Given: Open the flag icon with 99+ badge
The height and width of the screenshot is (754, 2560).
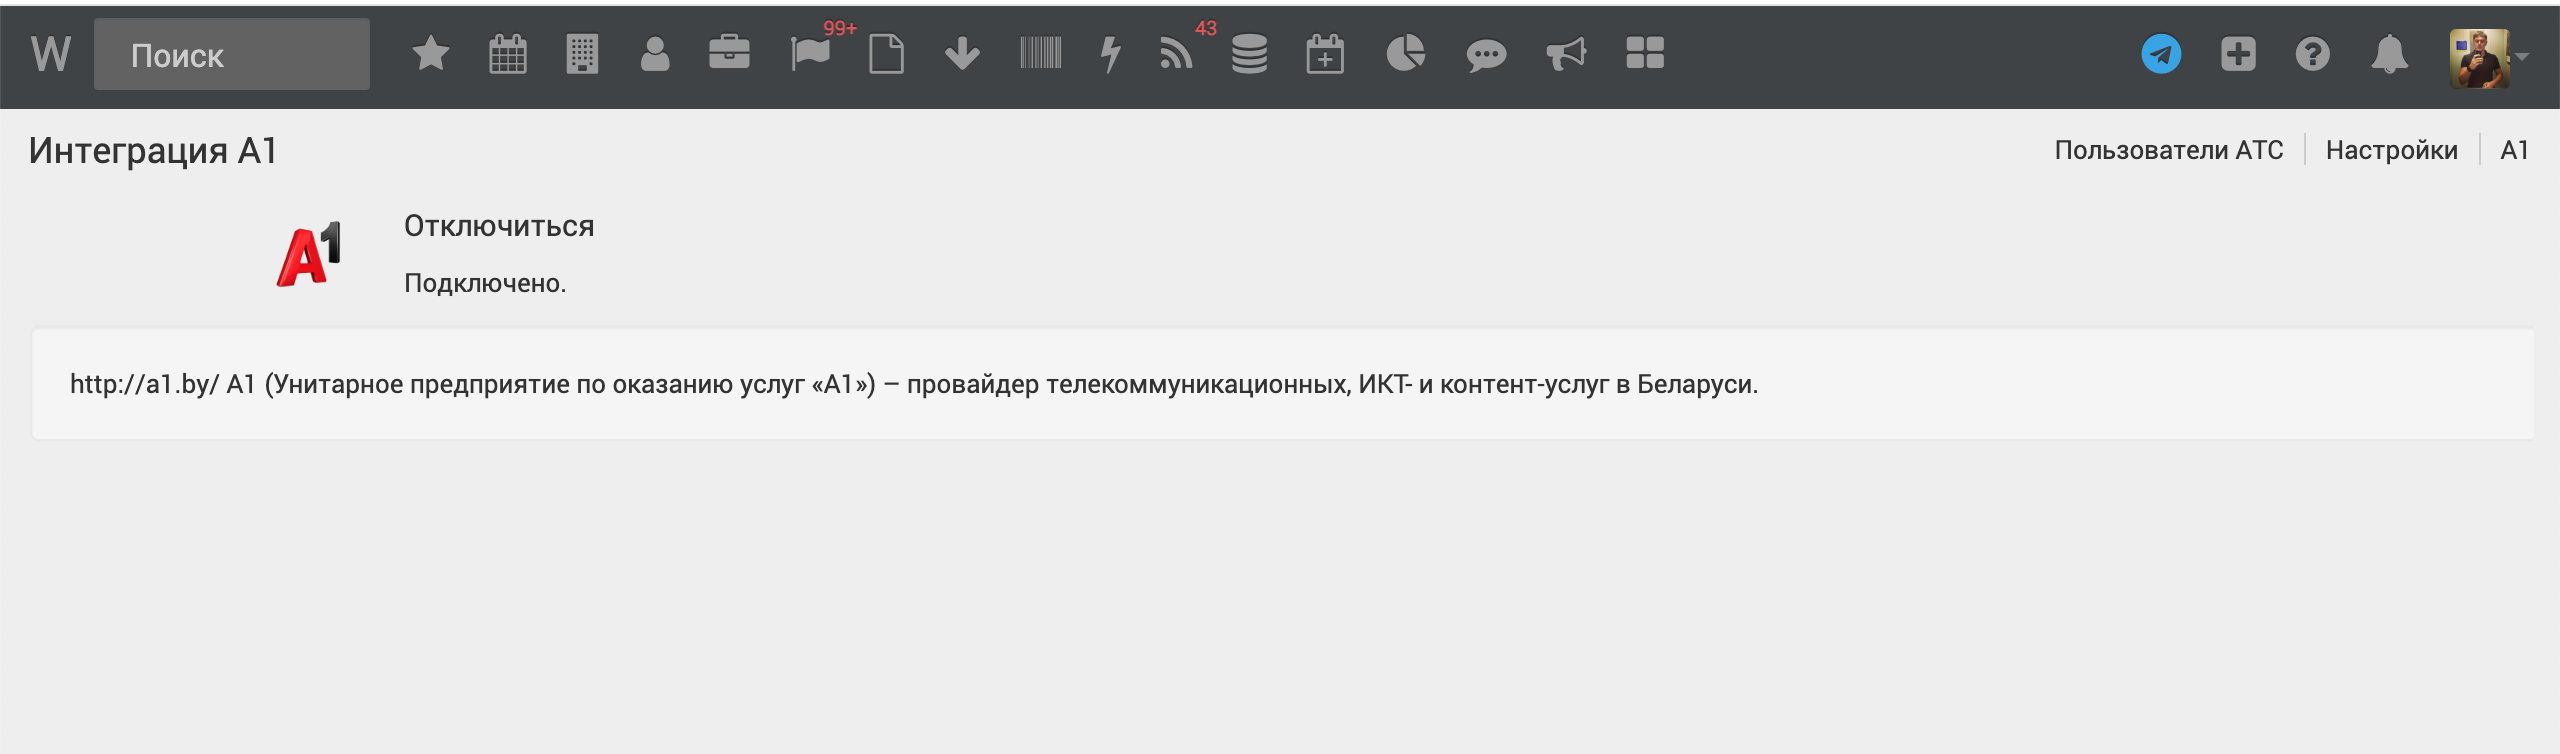Looking at the screenshot, I should click(810, 54).
